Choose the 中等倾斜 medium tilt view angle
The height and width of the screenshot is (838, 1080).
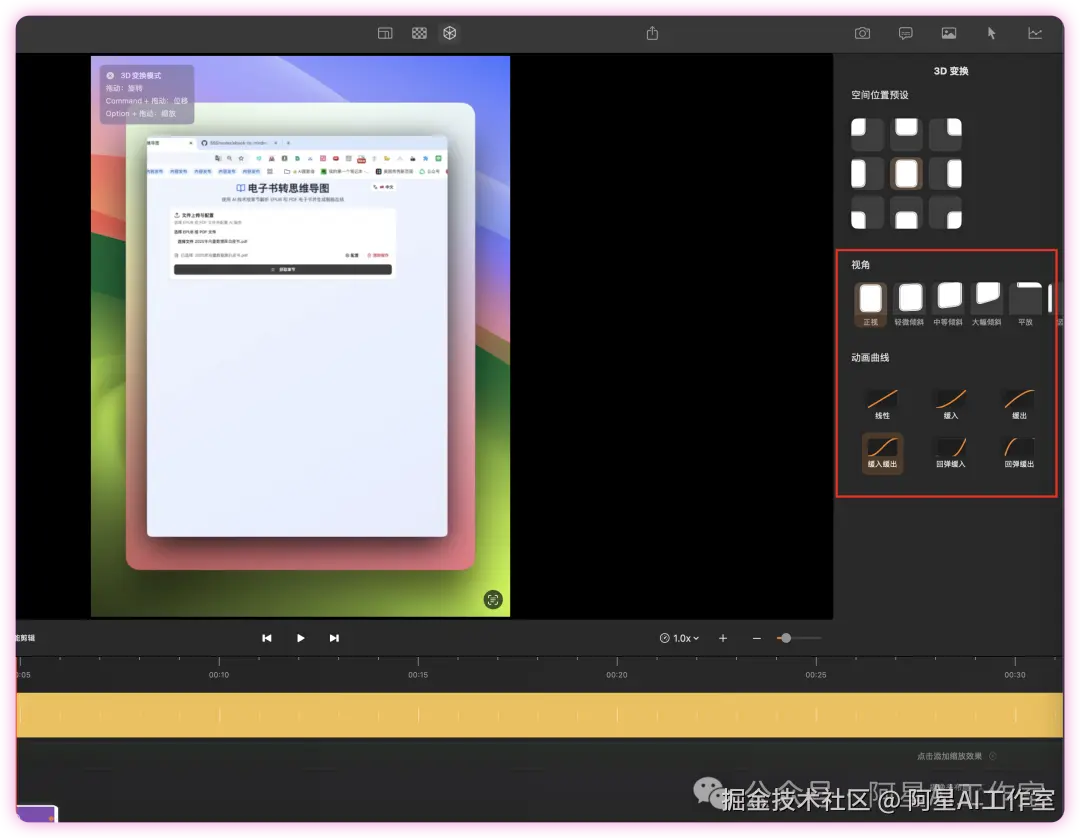pyautogui.click(x=948, y=304)
